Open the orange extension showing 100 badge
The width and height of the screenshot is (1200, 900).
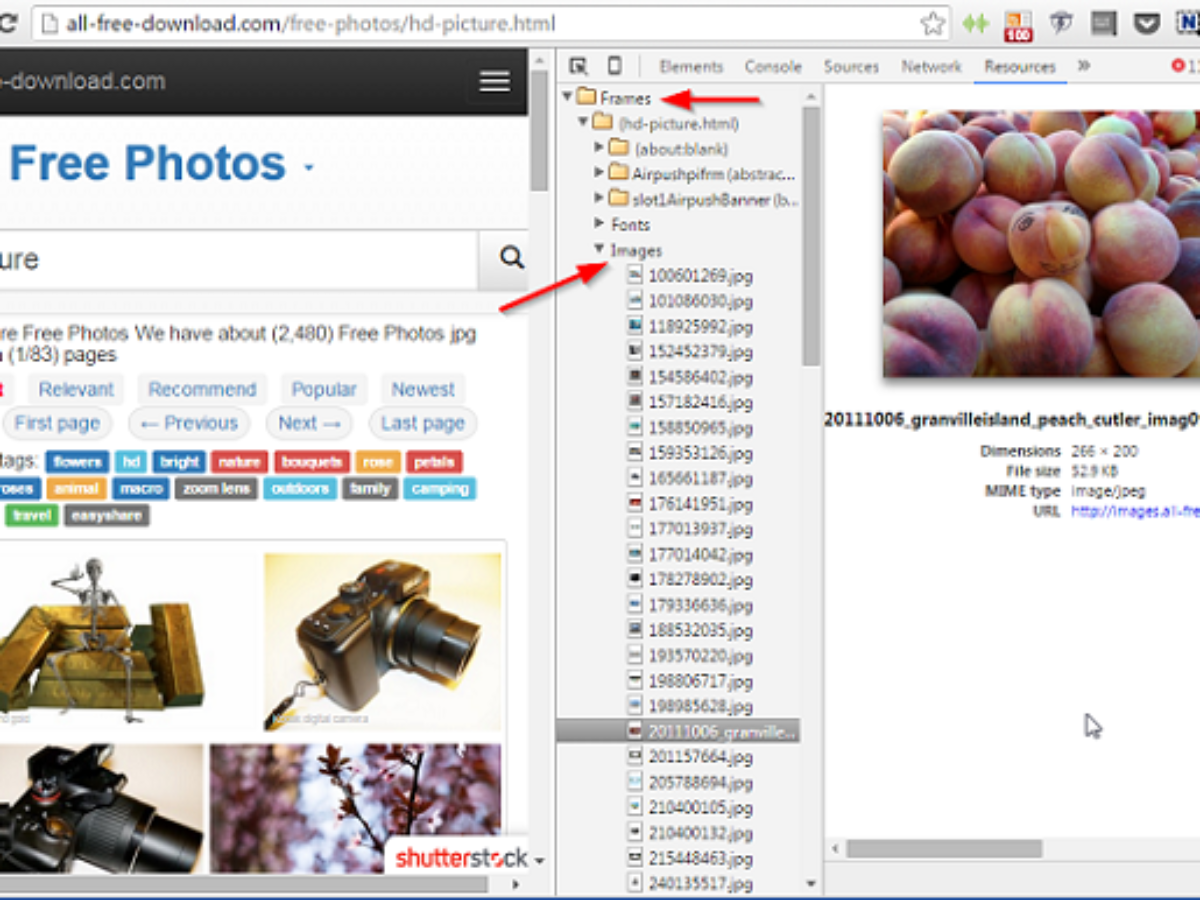1018,26
